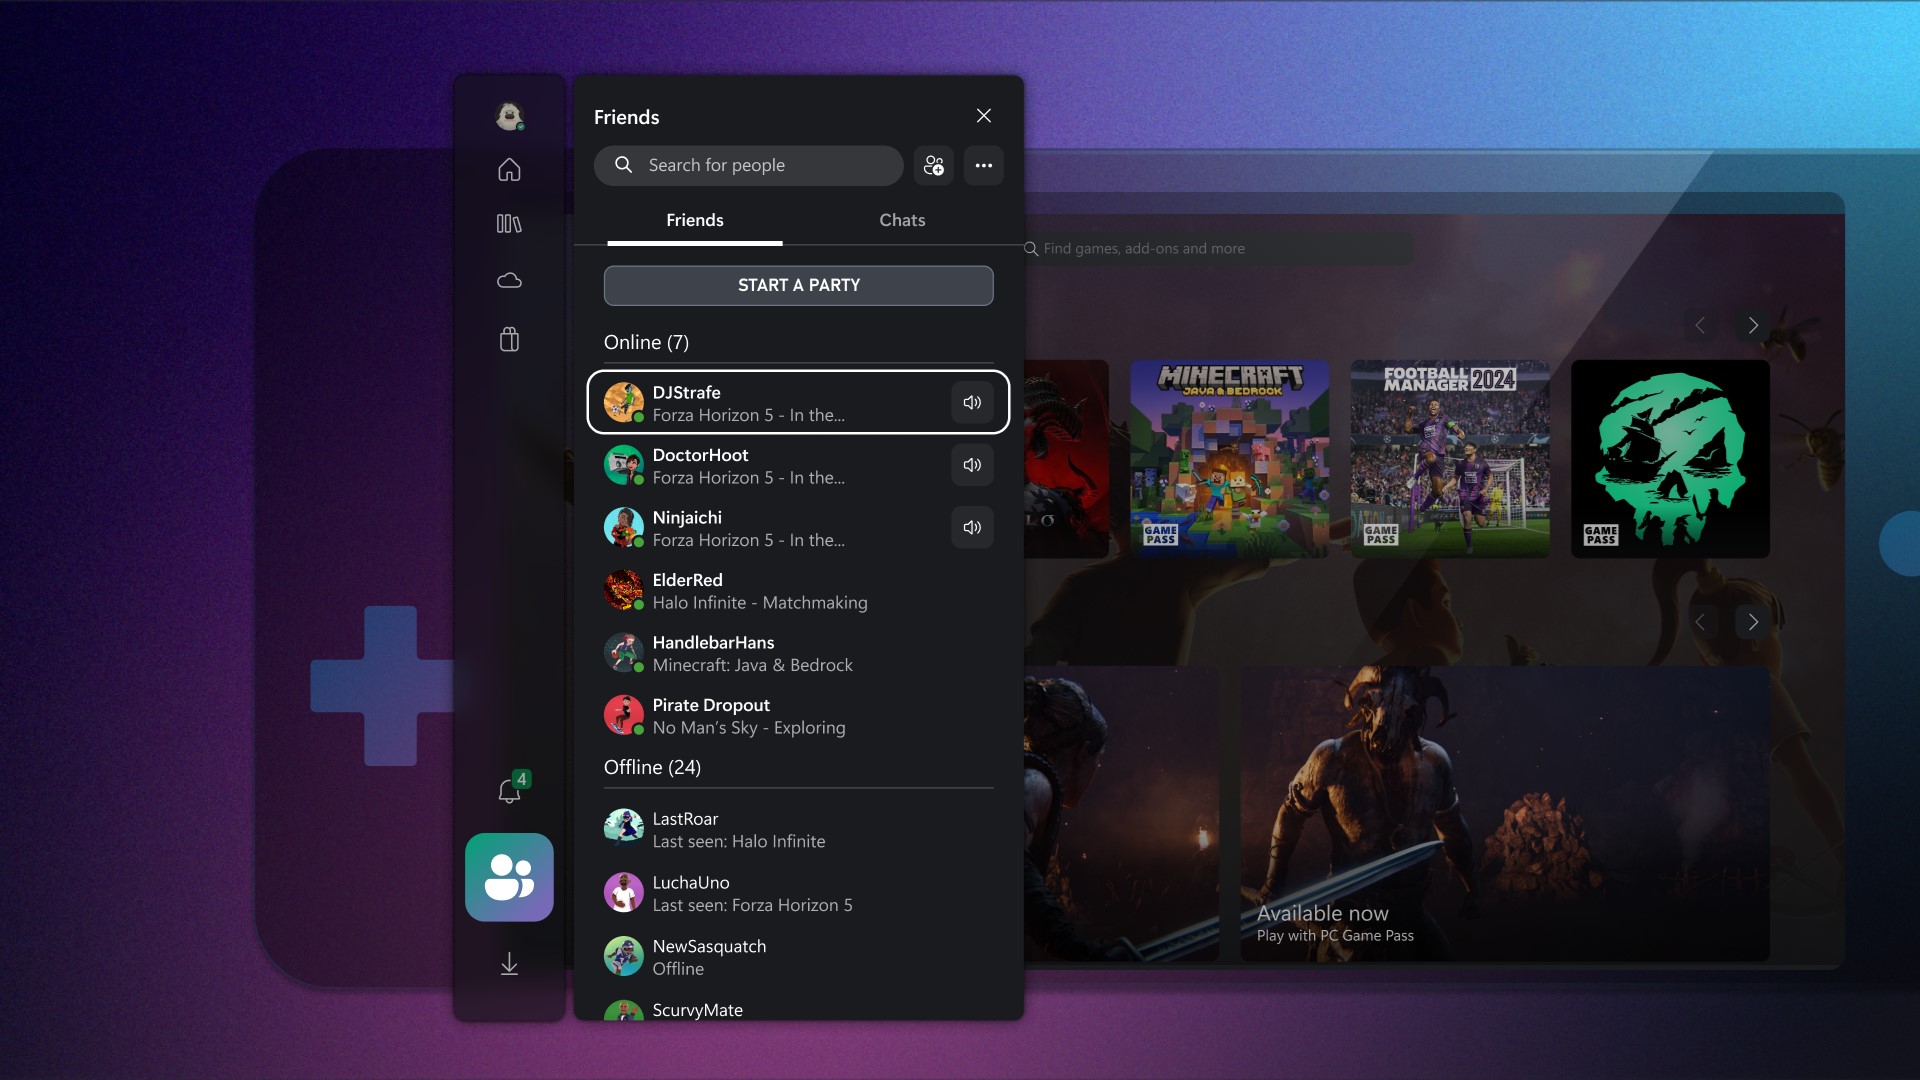
Task: Switch to the Chats tab
Action: (x=902, y=220)
